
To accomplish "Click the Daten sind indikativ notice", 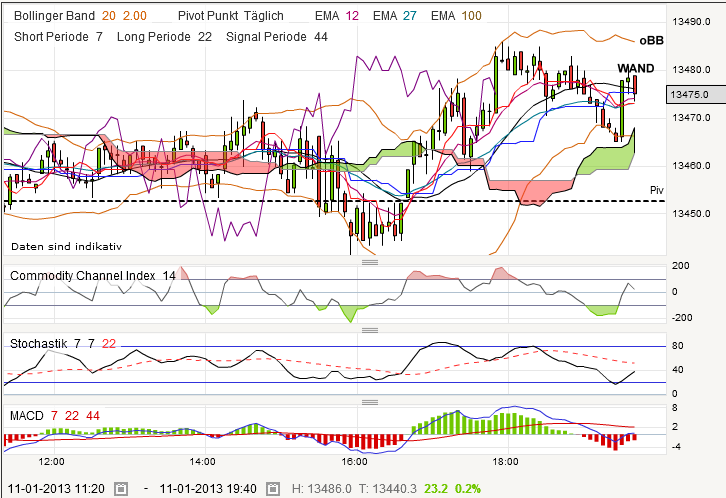I will [66, 247].
